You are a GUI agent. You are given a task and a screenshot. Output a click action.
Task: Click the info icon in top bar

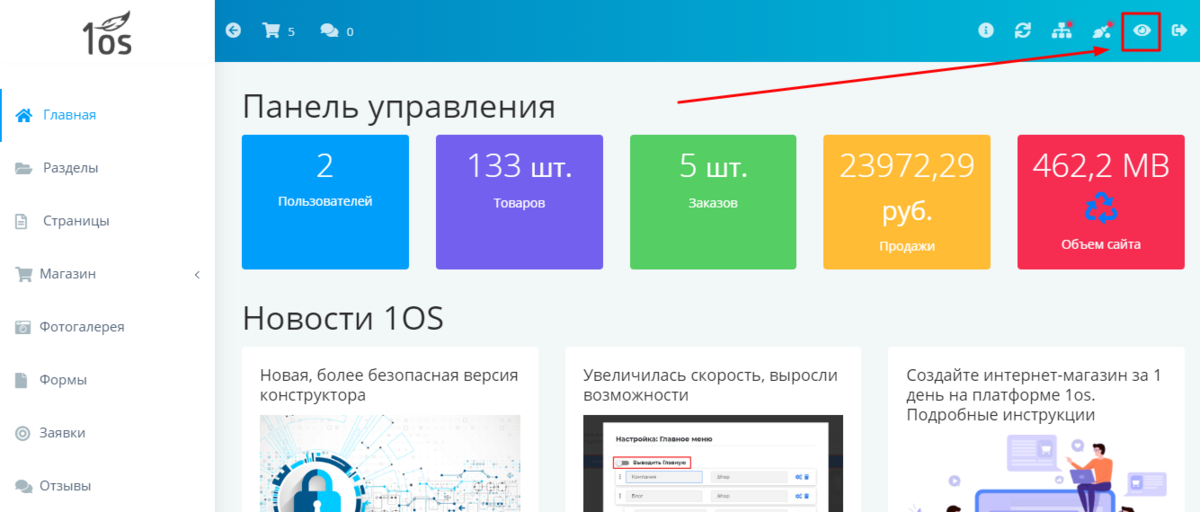pos(986,31)
